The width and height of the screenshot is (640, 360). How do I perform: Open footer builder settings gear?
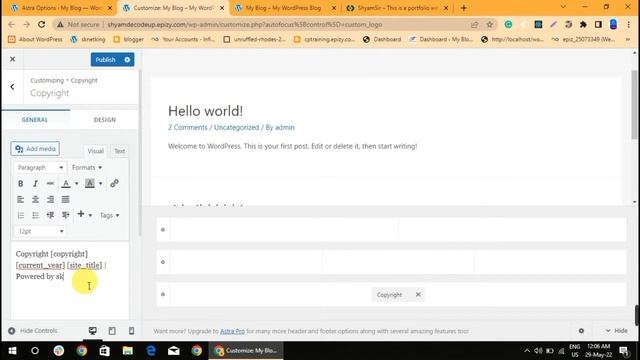pos(581,331)
